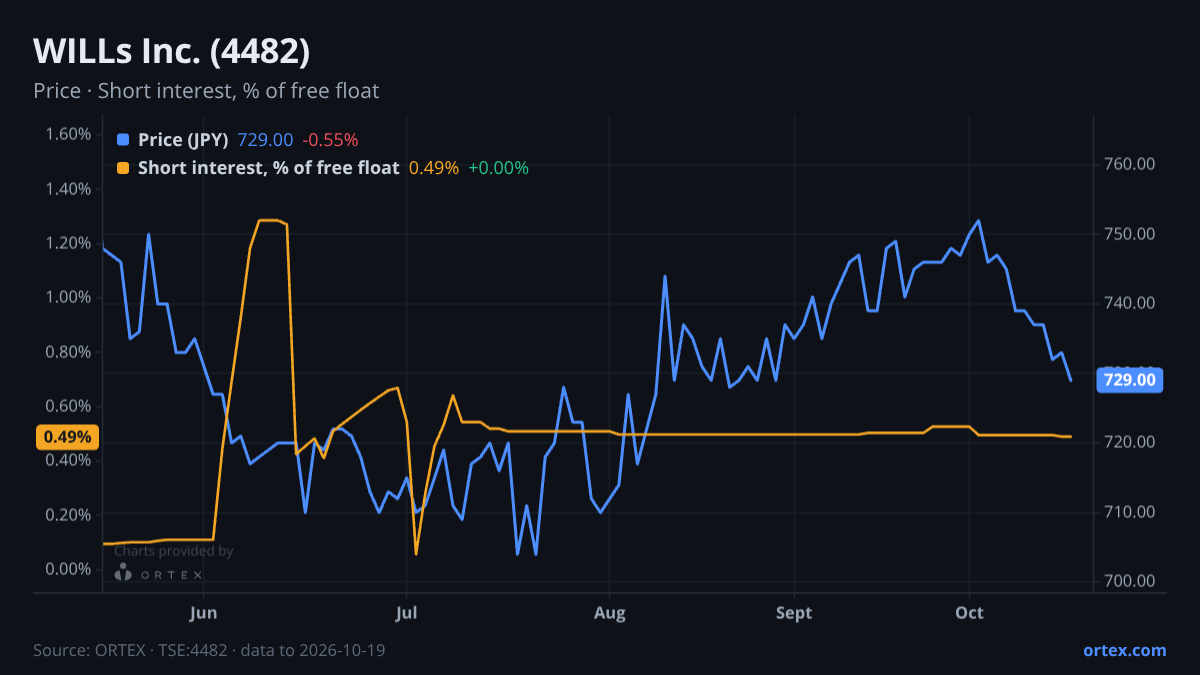Click the 0.80% left axis label
Image resolution: width=1200 pixels, height=675 pixels.
[68, 352]
